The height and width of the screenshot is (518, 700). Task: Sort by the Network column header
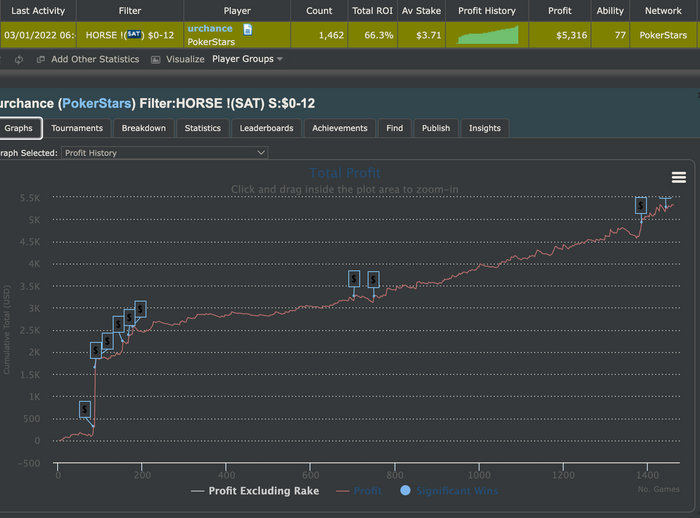(x=663, y=11)
